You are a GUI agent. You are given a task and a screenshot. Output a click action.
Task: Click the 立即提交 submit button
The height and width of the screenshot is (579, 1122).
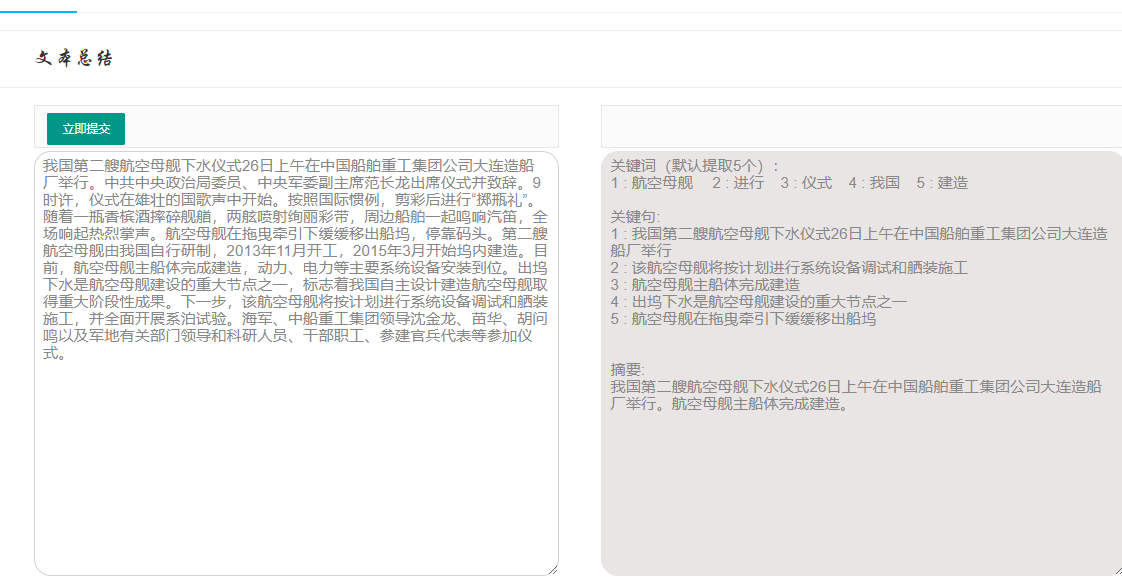(86, 129)
